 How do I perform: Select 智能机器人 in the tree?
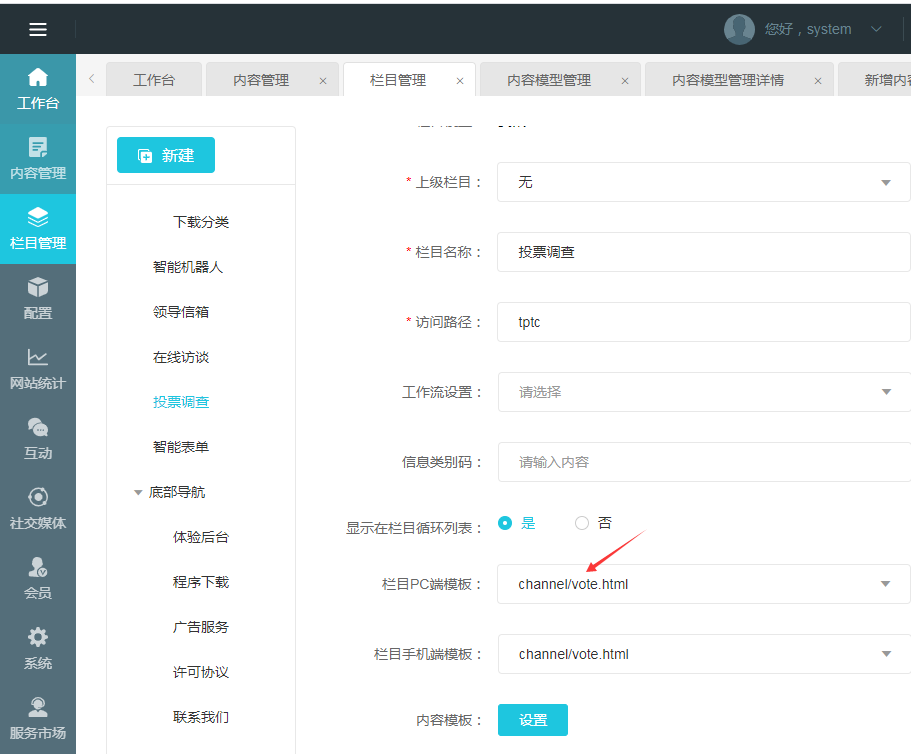click(x=188, y=267)
